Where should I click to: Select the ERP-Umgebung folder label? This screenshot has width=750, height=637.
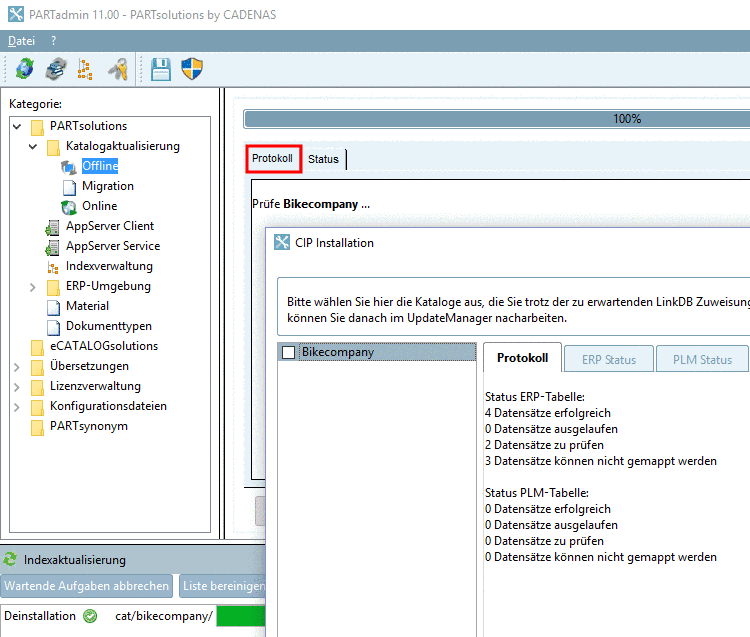pos(108,286)
